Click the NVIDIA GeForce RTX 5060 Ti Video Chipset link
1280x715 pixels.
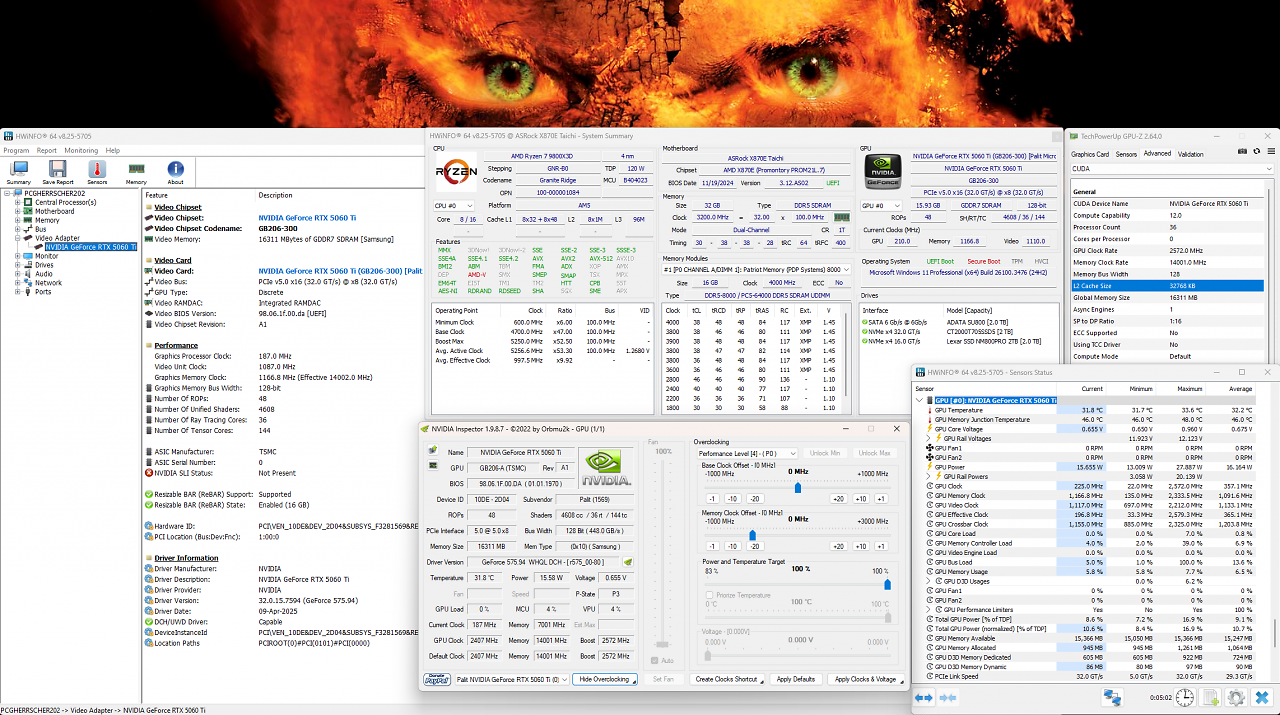(305, 217)
